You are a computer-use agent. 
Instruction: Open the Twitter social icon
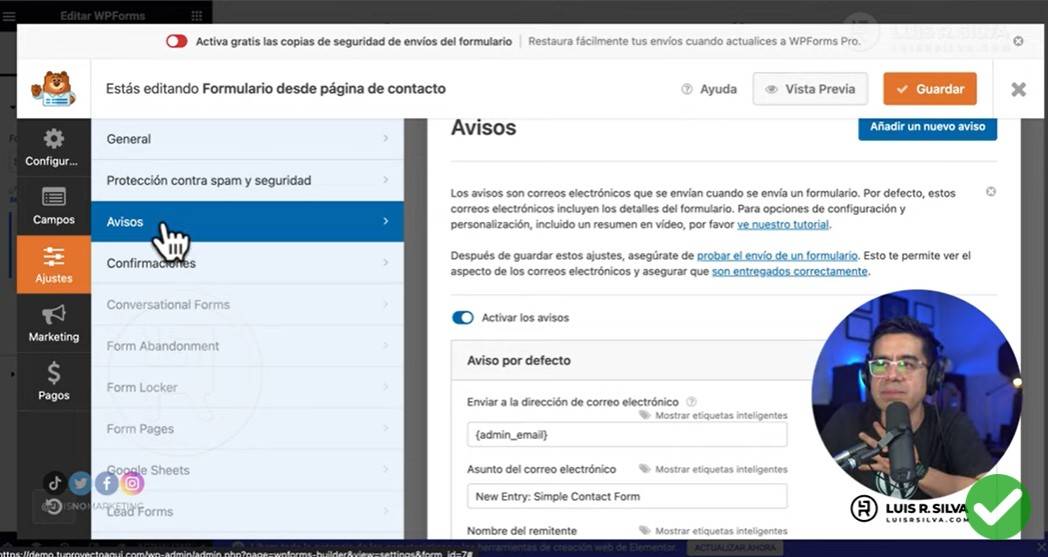tap(80, 483)
